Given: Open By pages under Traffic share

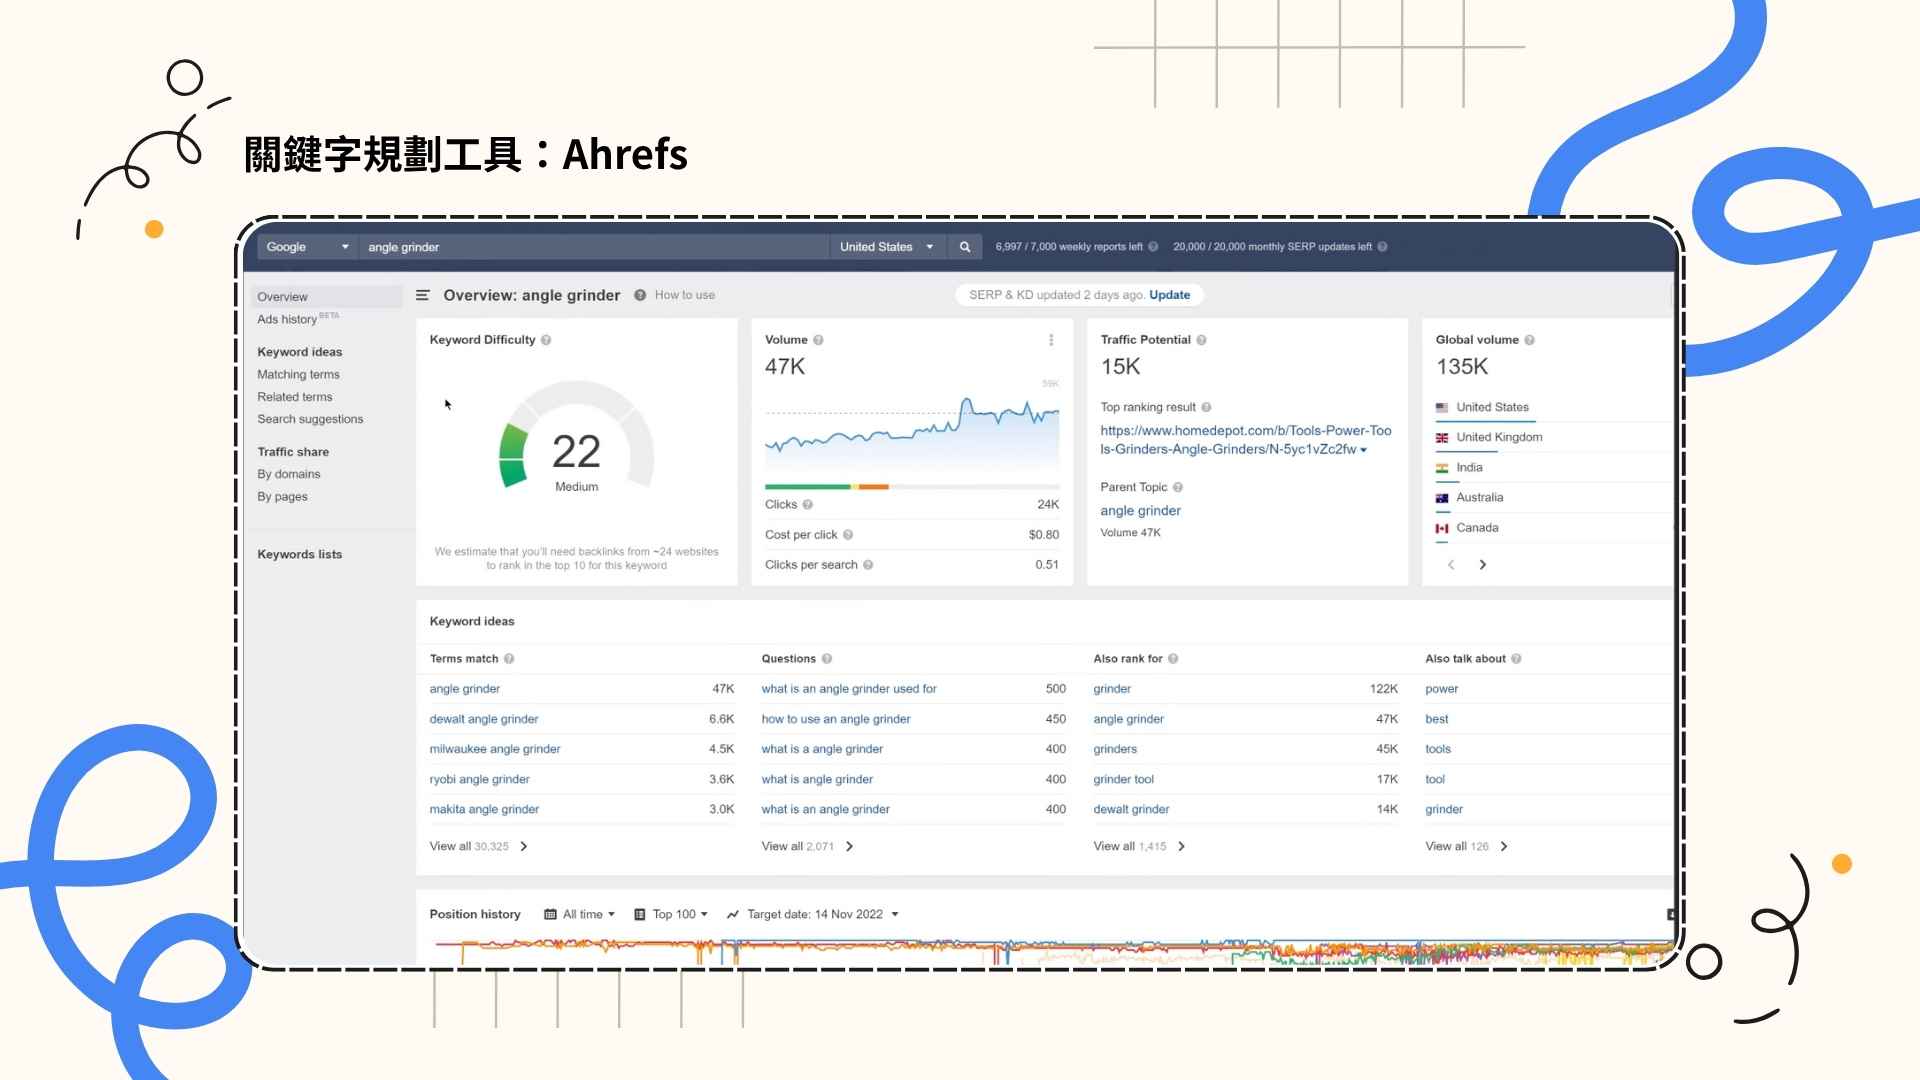Looking at the screenshot, I should tap(282, 497).
